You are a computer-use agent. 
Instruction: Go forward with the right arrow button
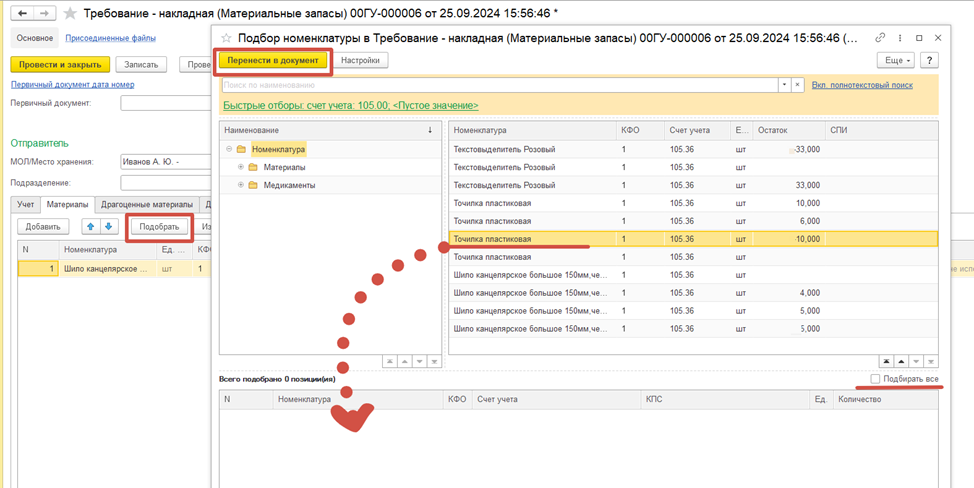coord(44,13)
